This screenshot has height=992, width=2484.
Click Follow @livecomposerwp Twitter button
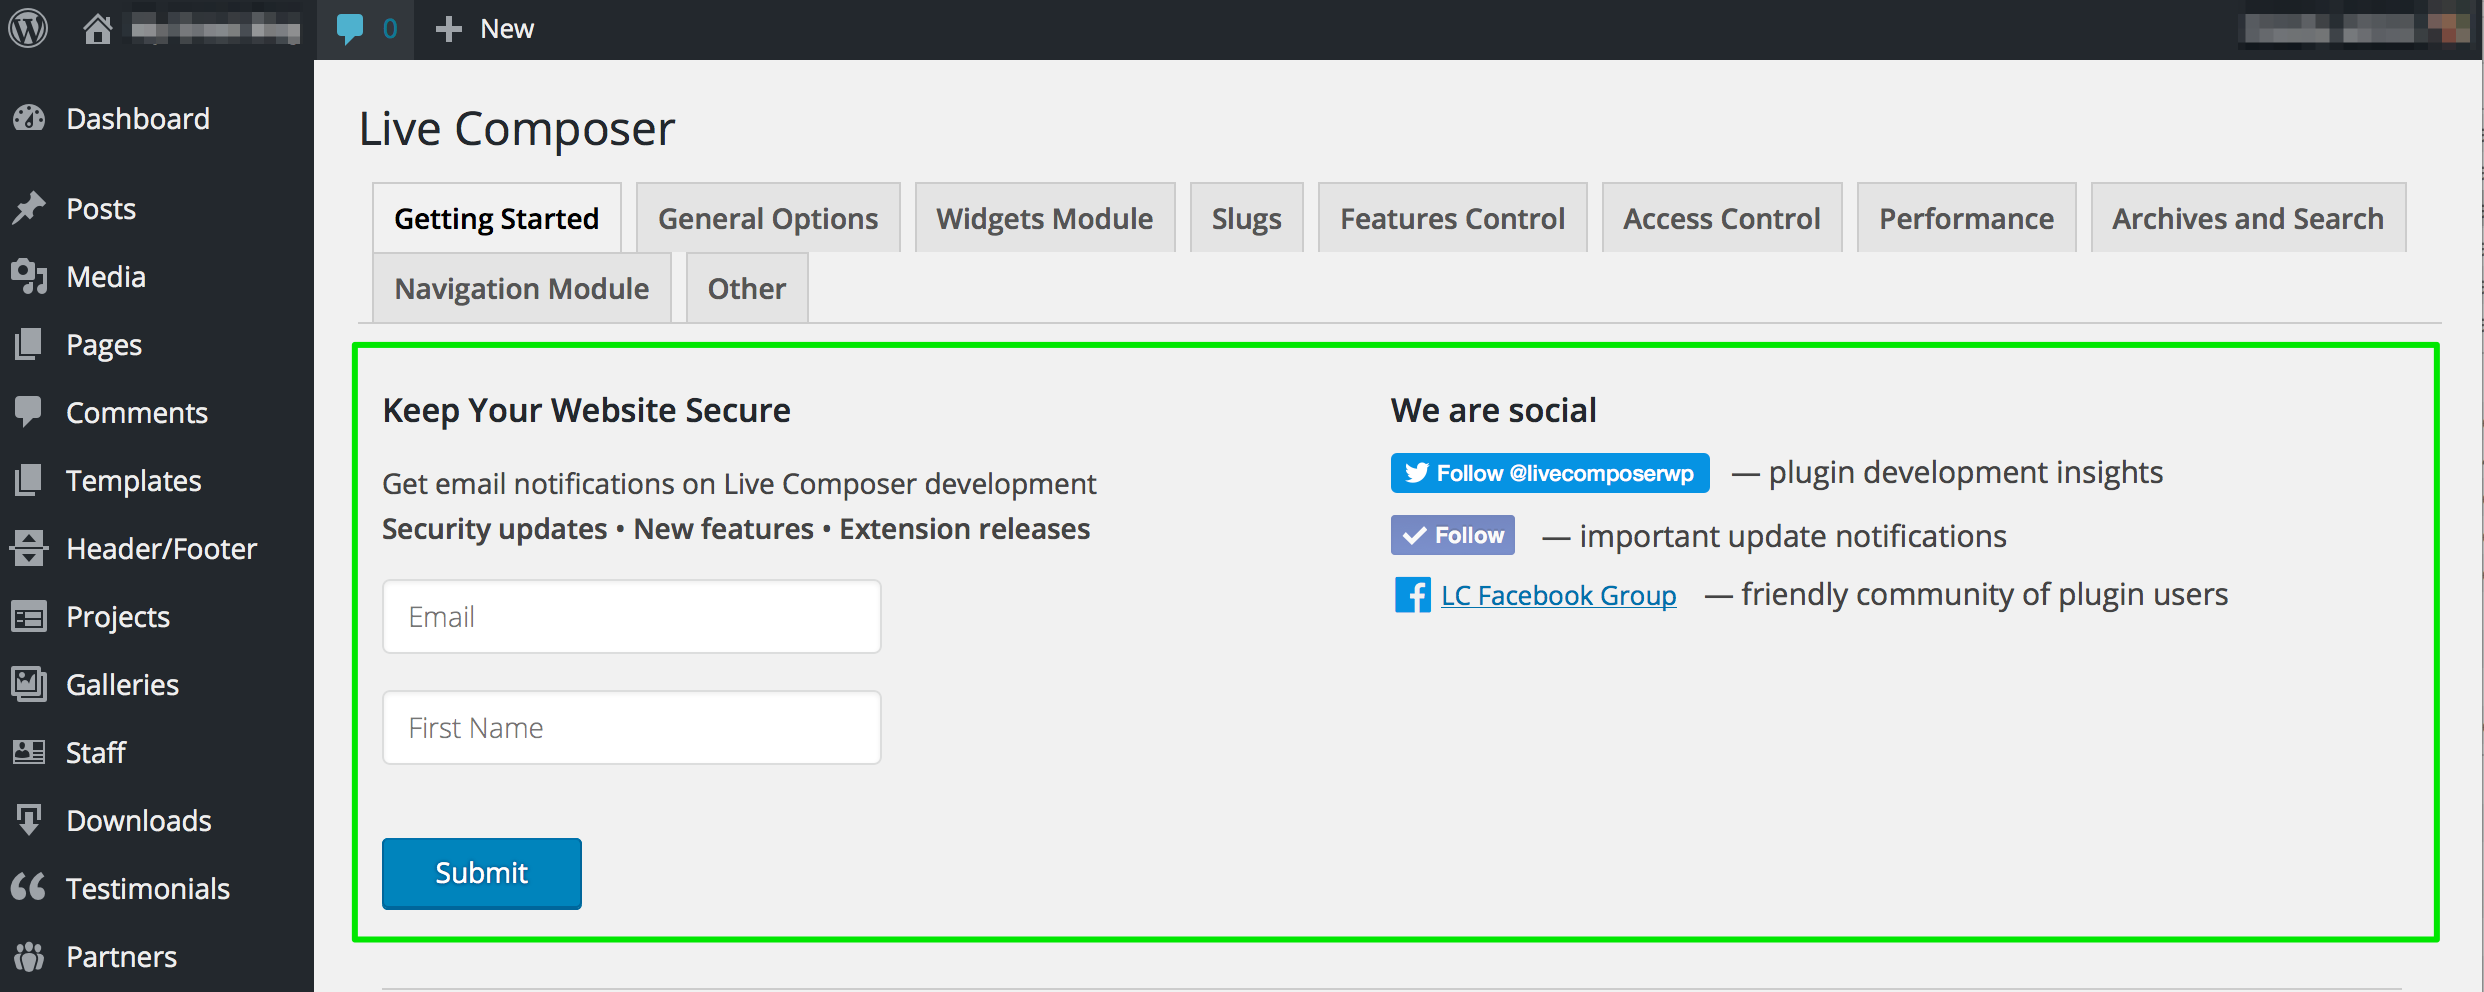tap(1550, 473)
